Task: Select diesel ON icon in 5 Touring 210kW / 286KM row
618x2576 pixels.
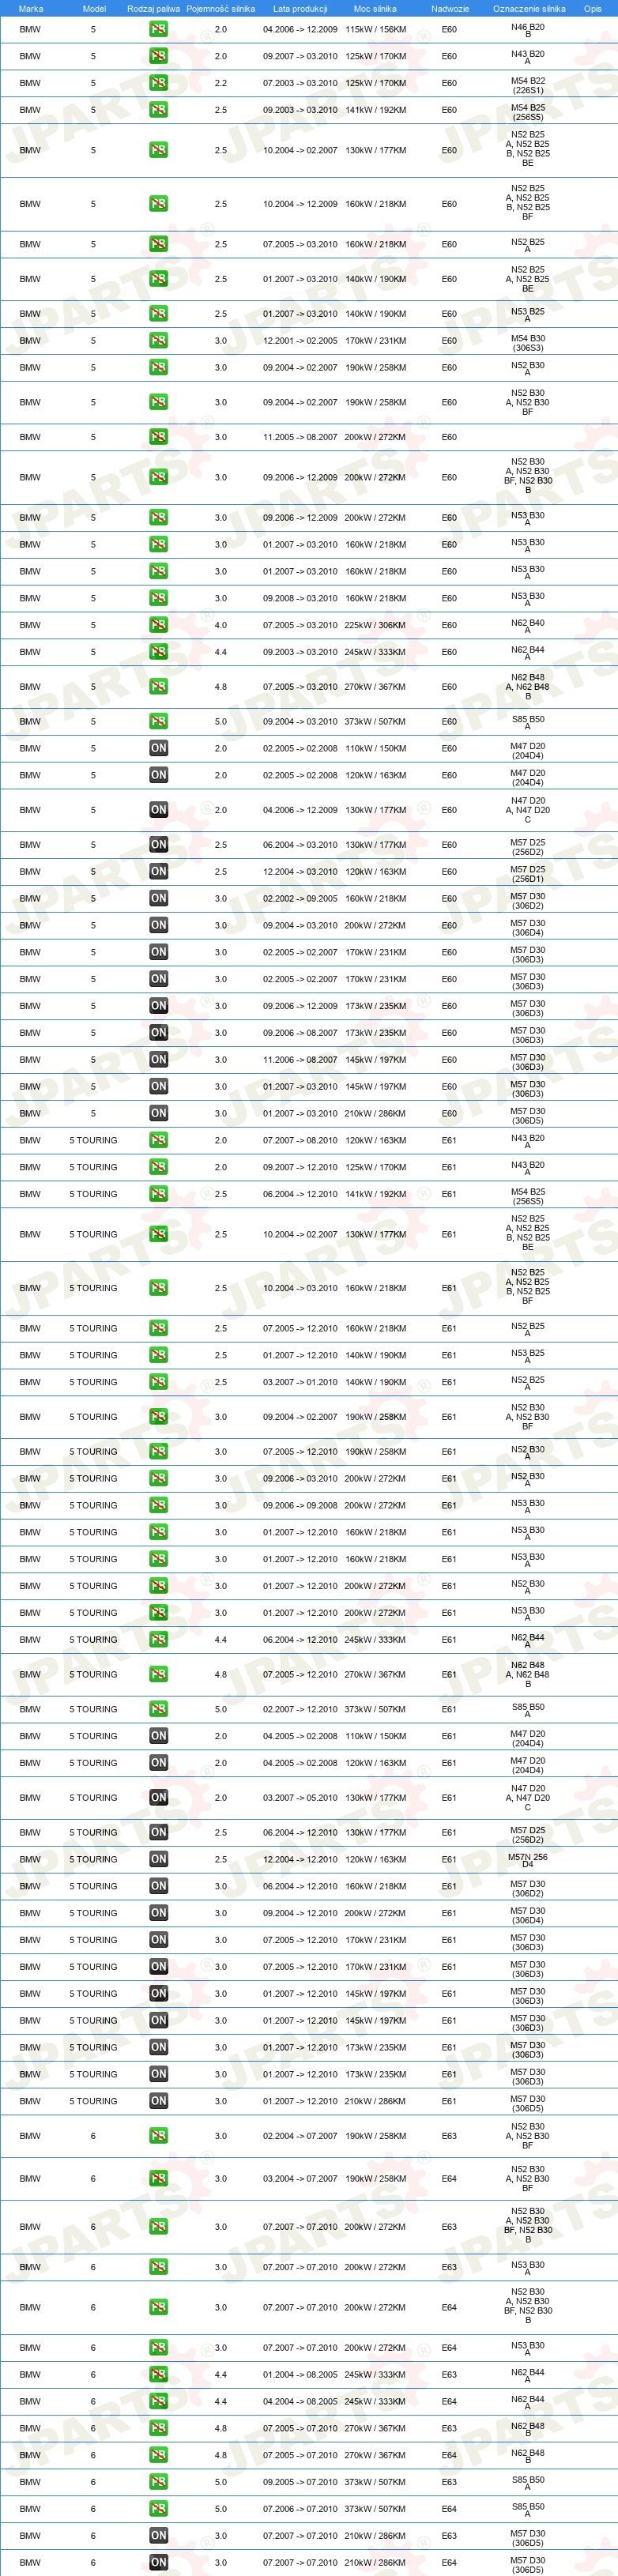Action: pos(158,2101)
